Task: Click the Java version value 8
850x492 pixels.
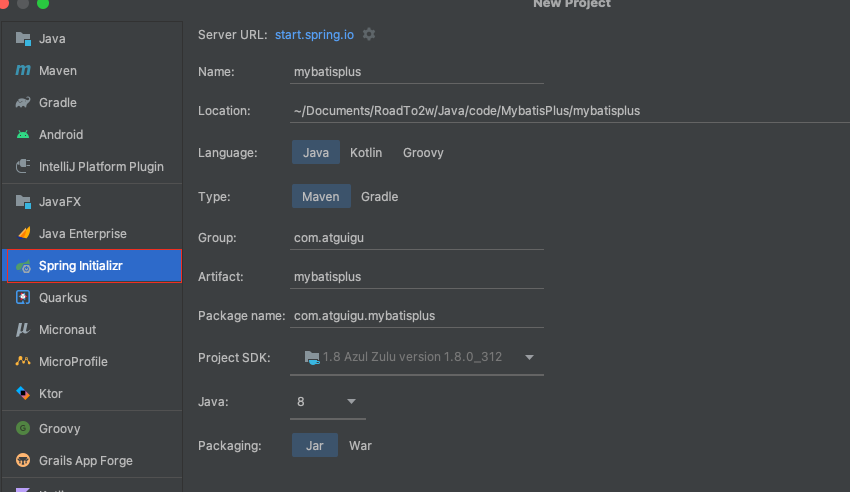Action: pyautogui.click(x=301, y=402)
